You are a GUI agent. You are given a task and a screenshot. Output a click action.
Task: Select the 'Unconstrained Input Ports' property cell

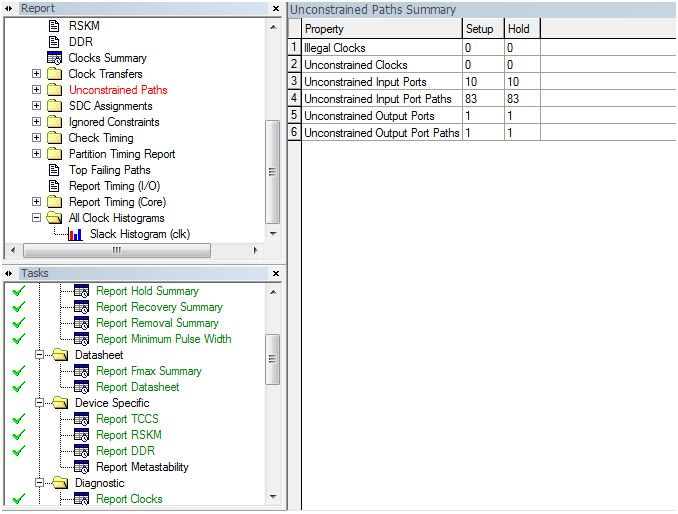click(382, 82)
